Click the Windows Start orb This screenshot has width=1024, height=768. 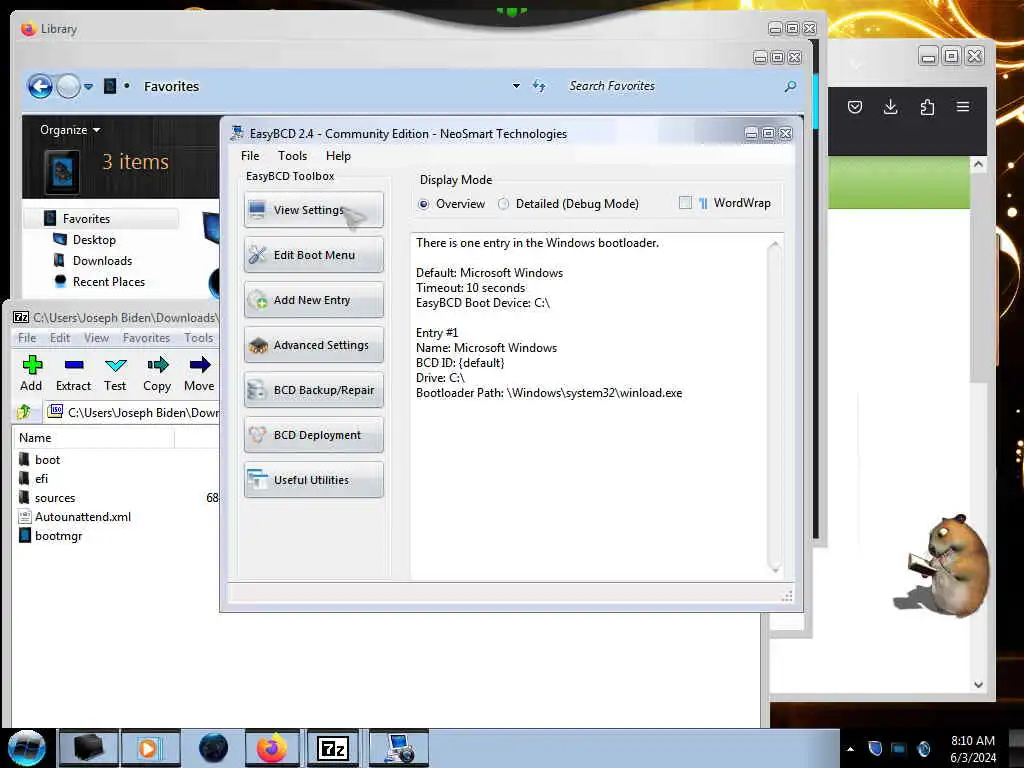pos(27,748)
